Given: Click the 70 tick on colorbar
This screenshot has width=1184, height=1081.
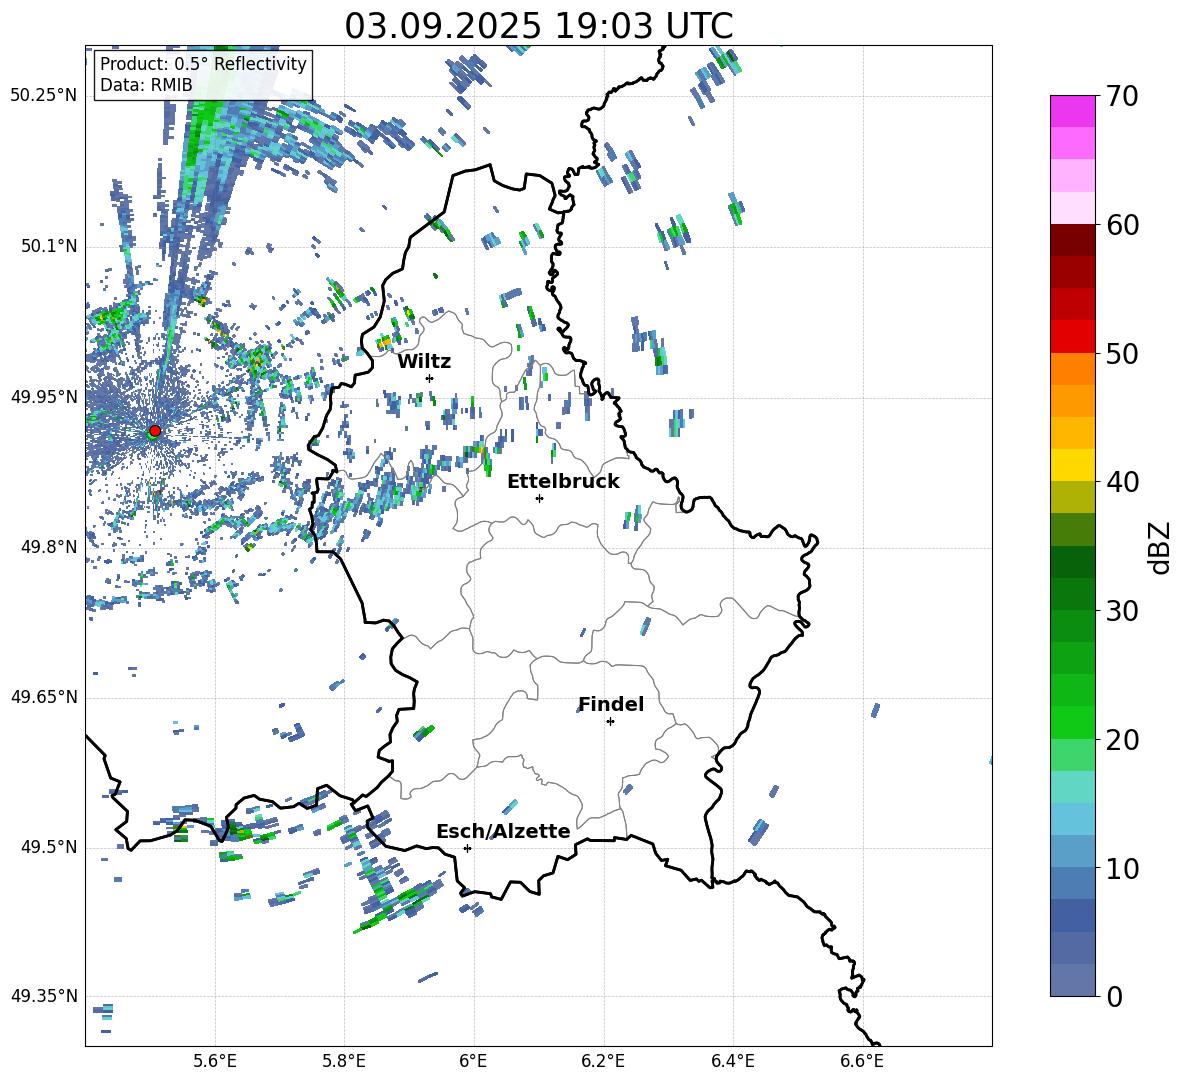Looking at the screenshot, I should pos(1122,96).
